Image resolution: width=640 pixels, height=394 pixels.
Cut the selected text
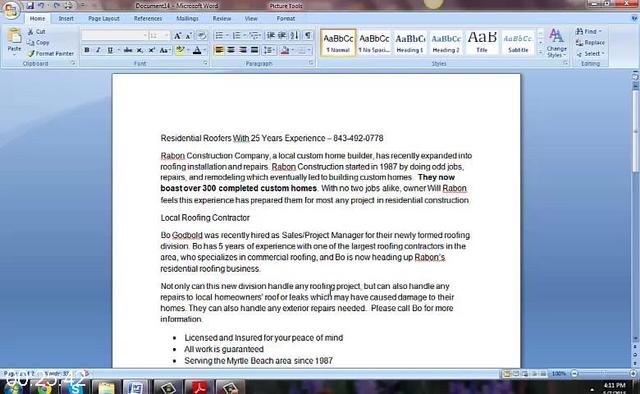click(37, 31)
